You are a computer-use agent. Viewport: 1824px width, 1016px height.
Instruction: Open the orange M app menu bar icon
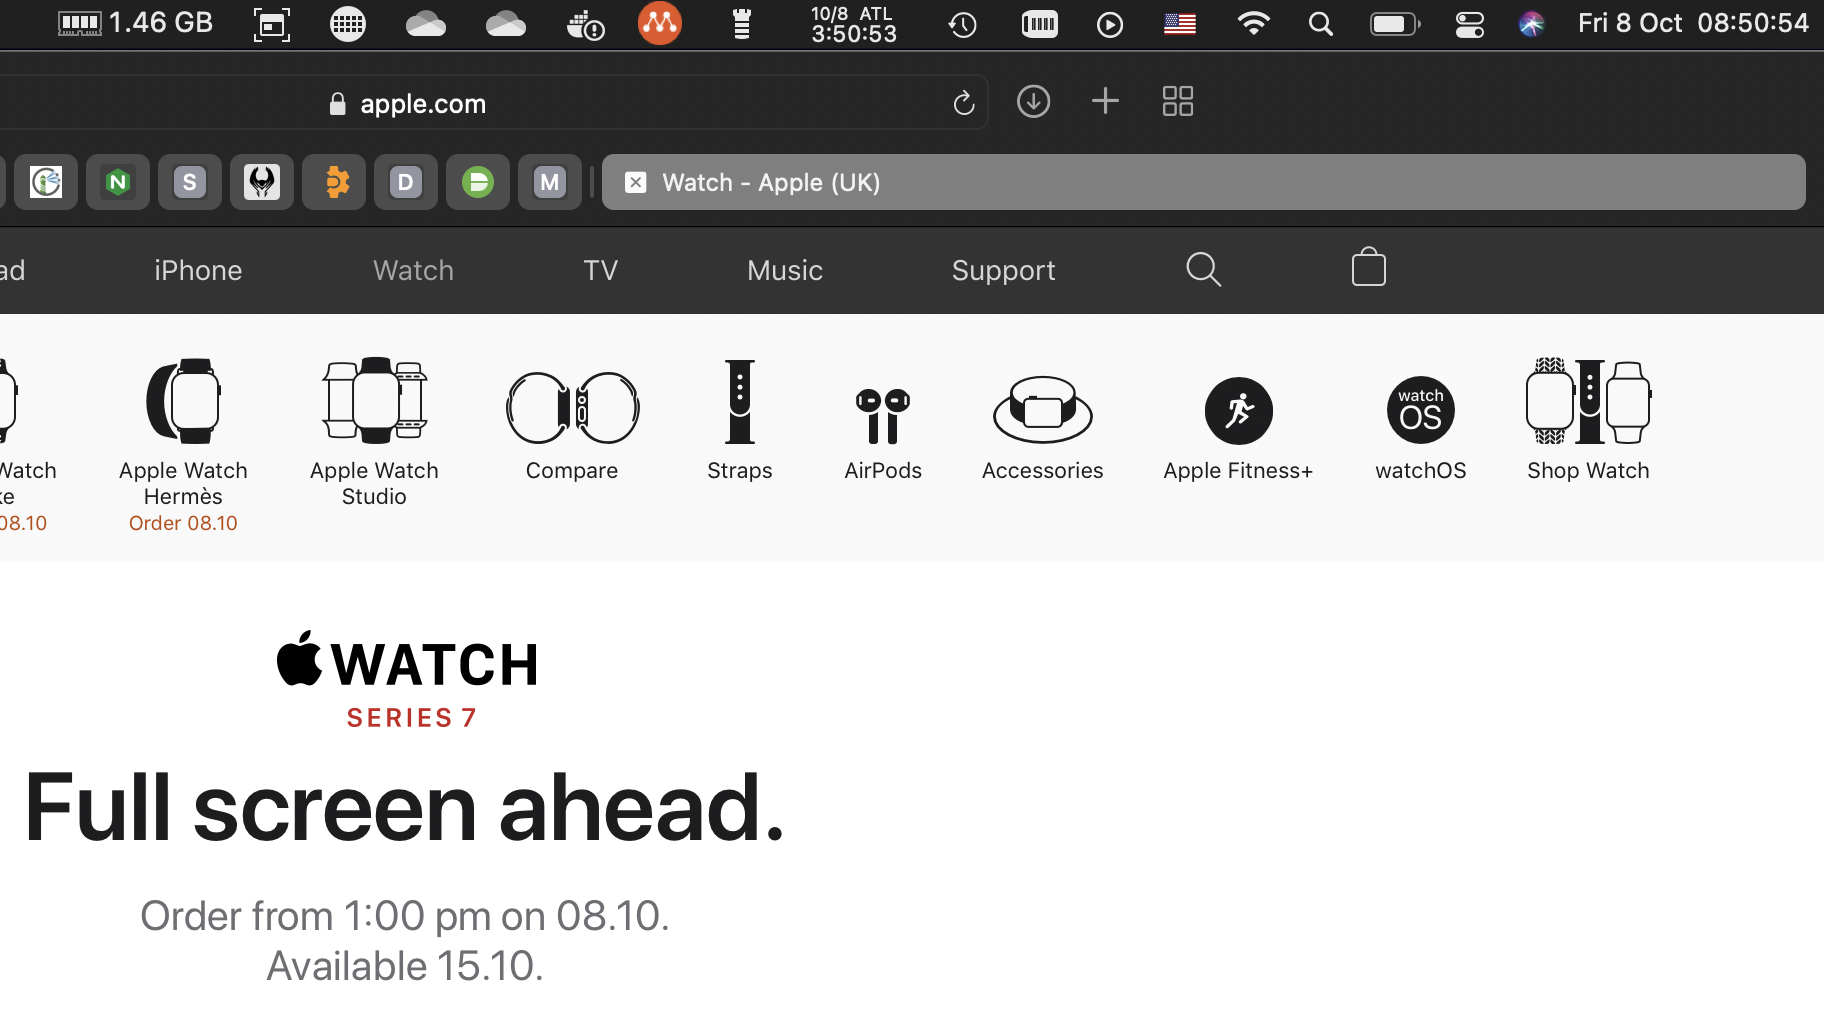pyautogui.click(x=660, y=23)
